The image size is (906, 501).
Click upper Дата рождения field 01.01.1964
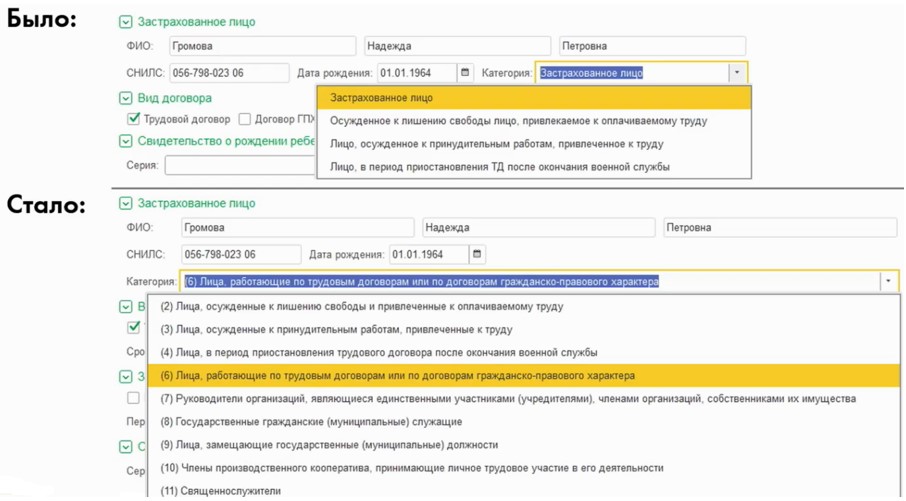pos(417,73)
